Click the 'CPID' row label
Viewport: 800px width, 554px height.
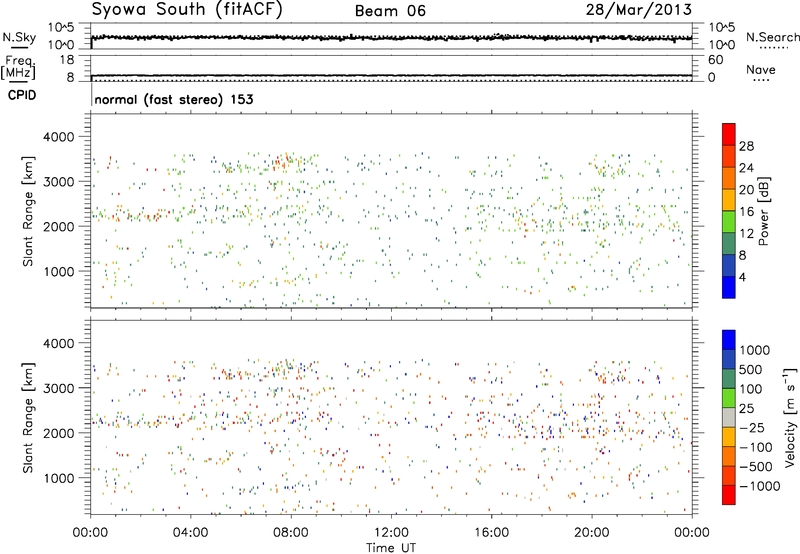(22, 95)
